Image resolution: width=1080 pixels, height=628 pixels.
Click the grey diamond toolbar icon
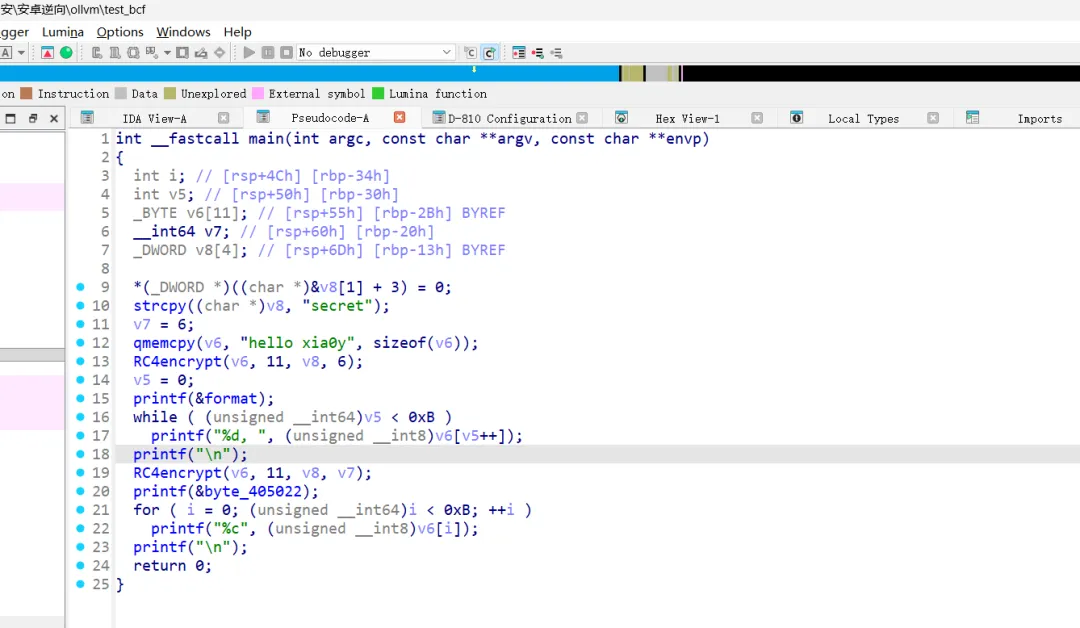pyautogui.click(x=220, y=53)
